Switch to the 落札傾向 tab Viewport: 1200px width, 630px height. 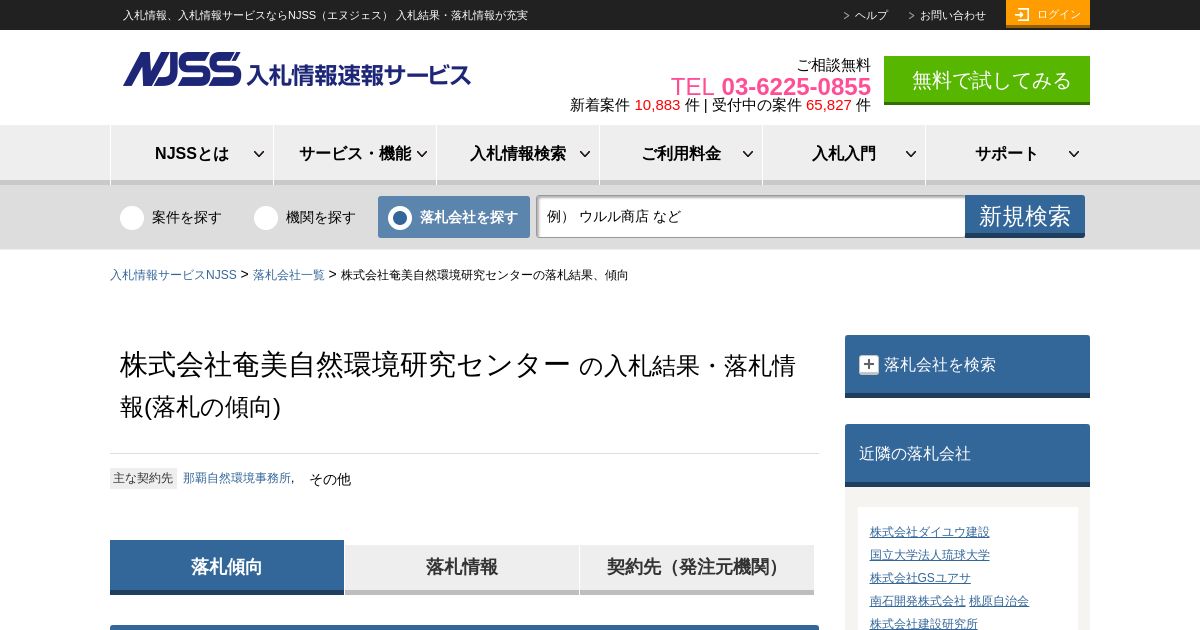(x=227, y=567)
